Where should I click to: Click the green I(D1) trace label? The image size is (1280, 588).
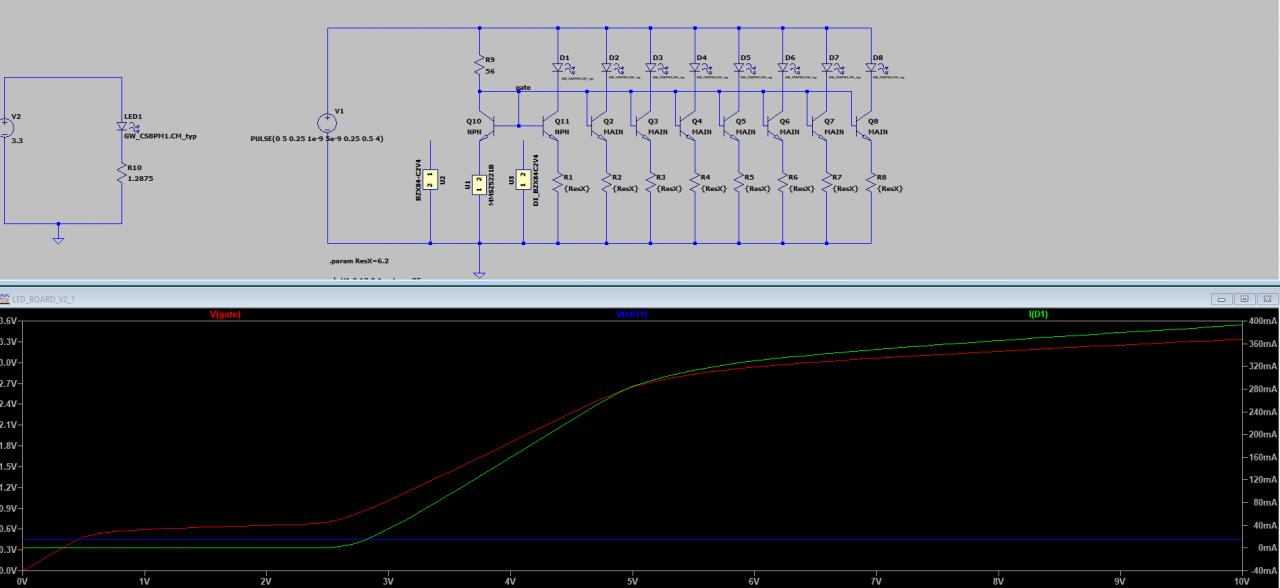tap(1038, 315)
